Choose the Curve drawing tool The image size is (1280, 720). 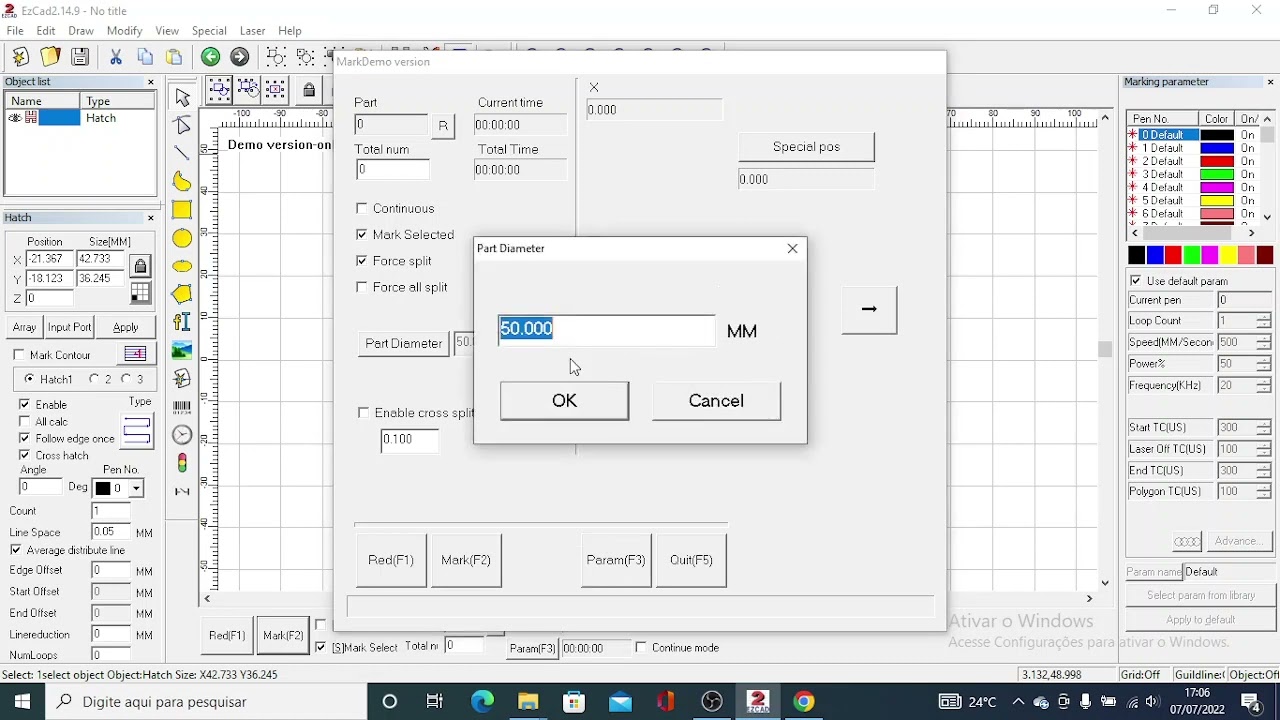[x=182, y=181]
